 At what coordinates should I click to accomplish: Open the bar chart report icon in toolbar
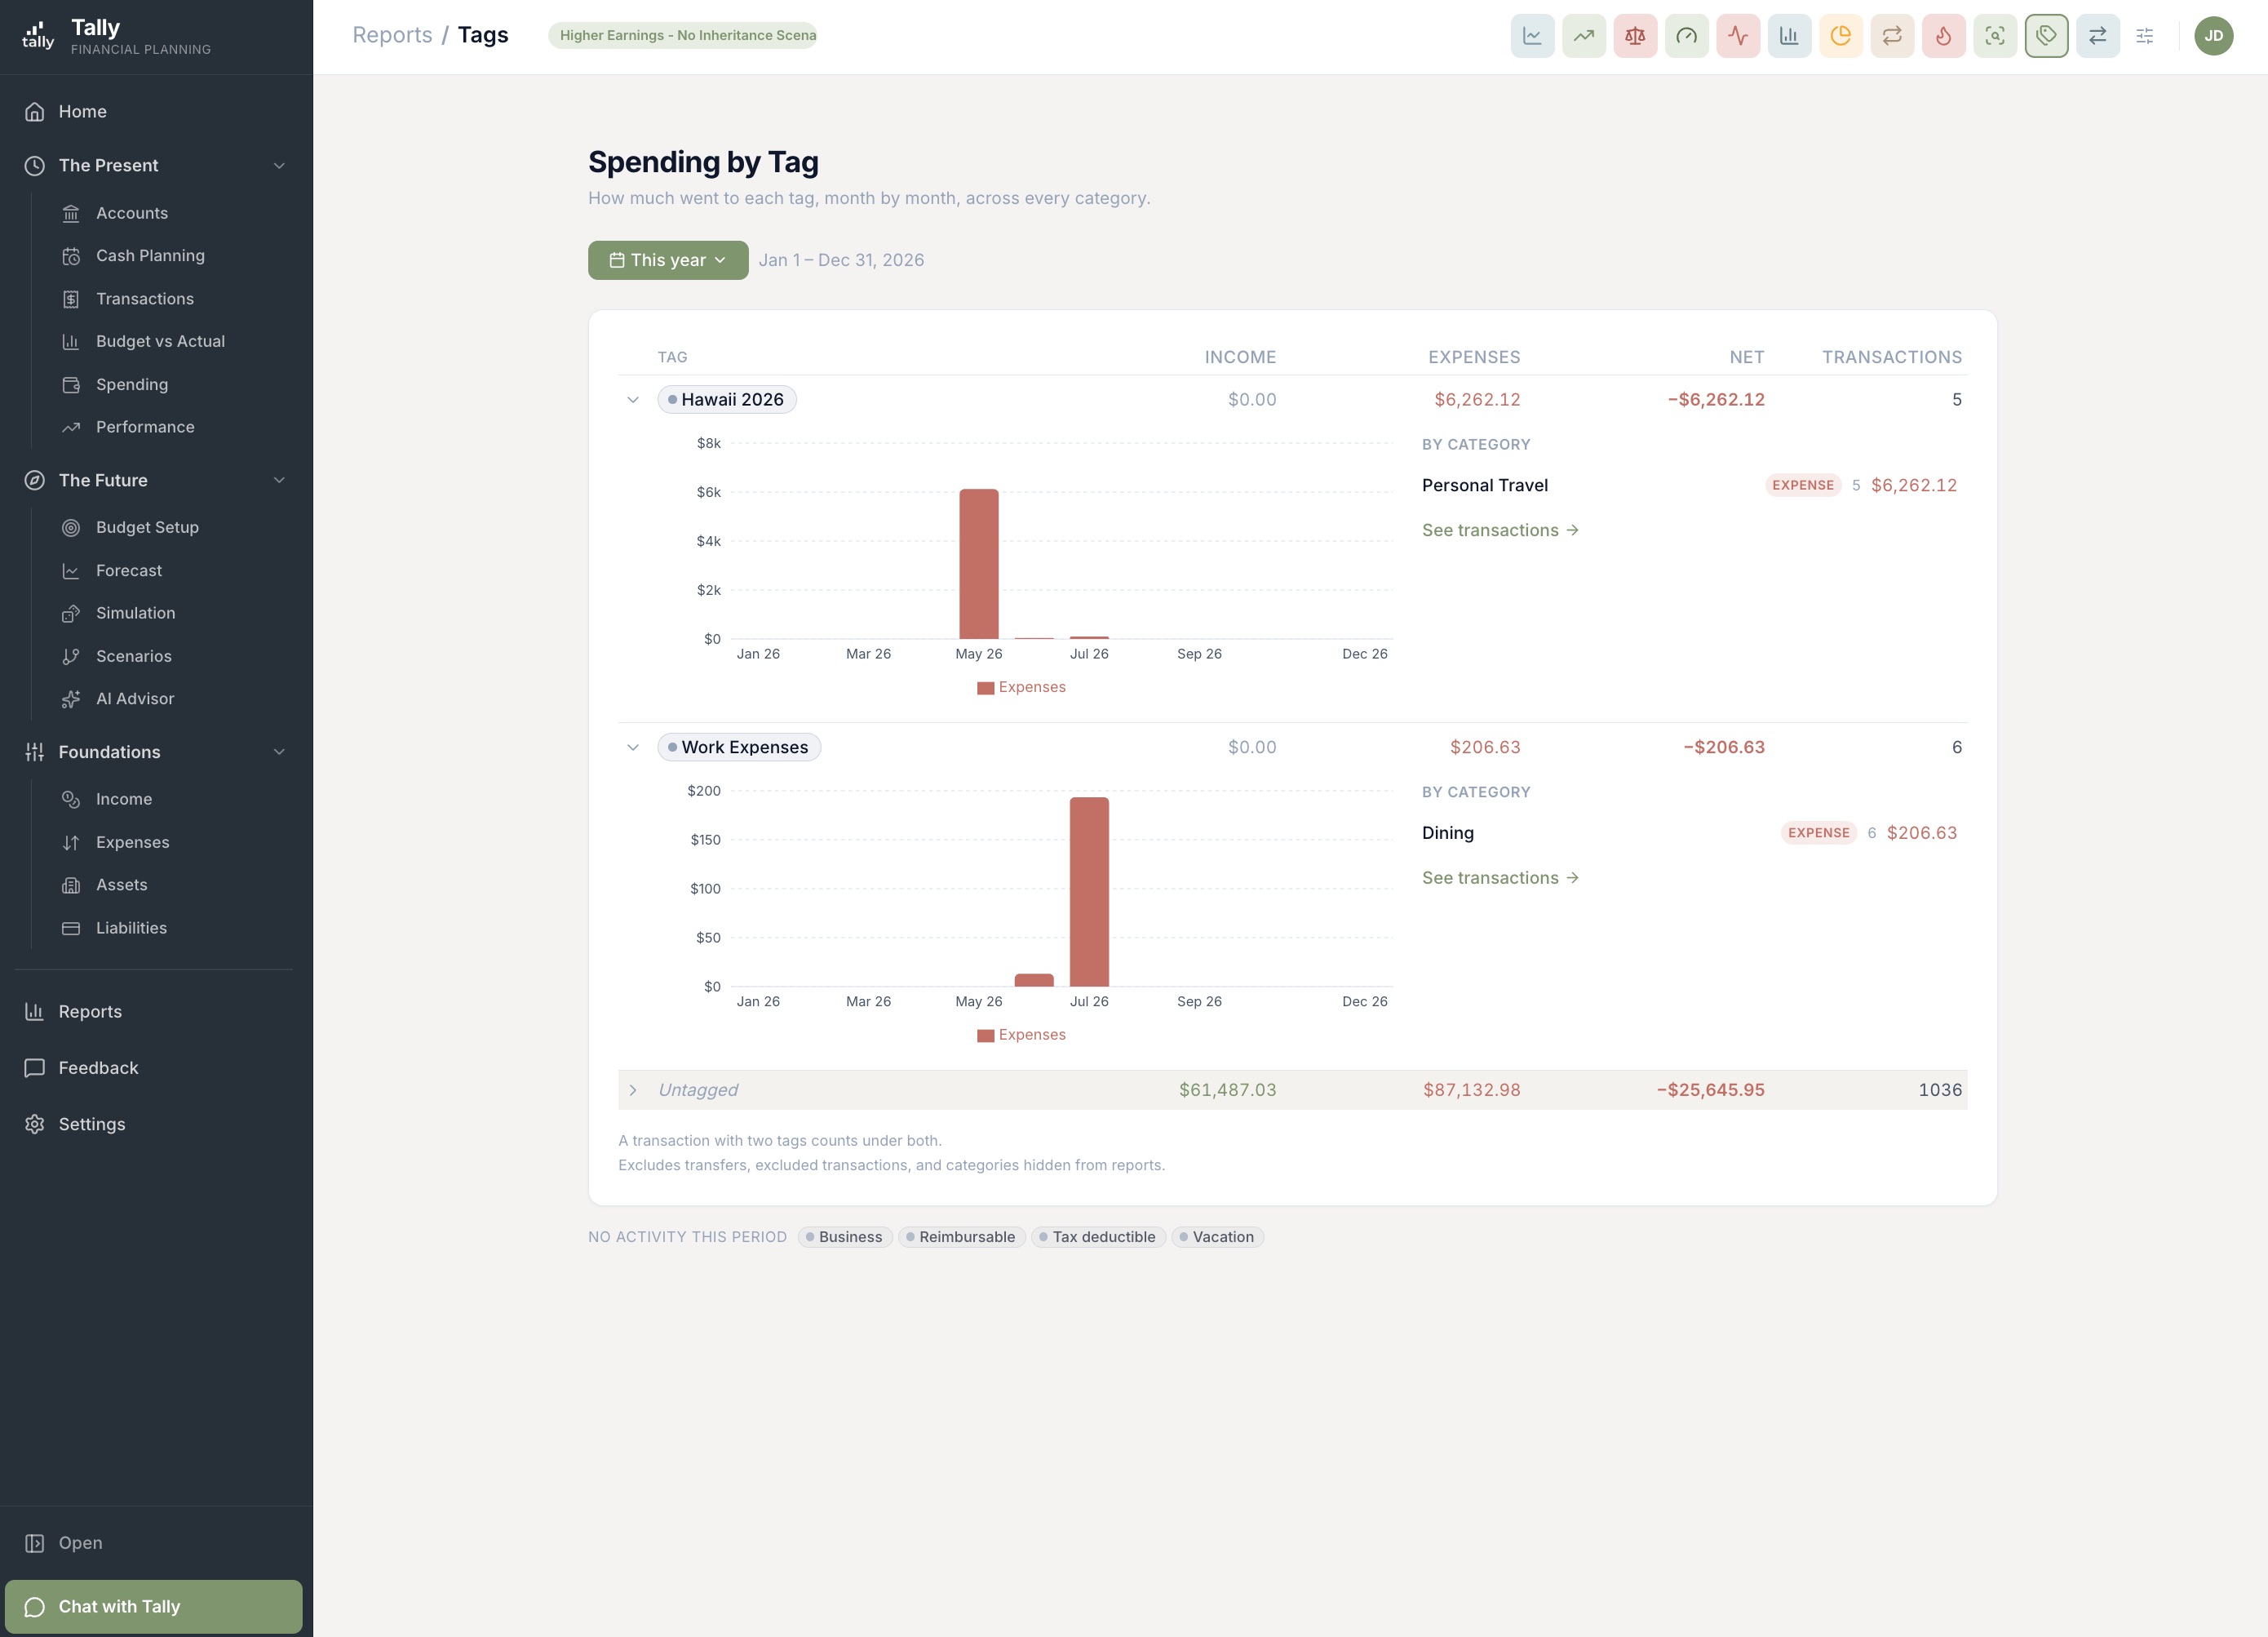[1789, 36]
